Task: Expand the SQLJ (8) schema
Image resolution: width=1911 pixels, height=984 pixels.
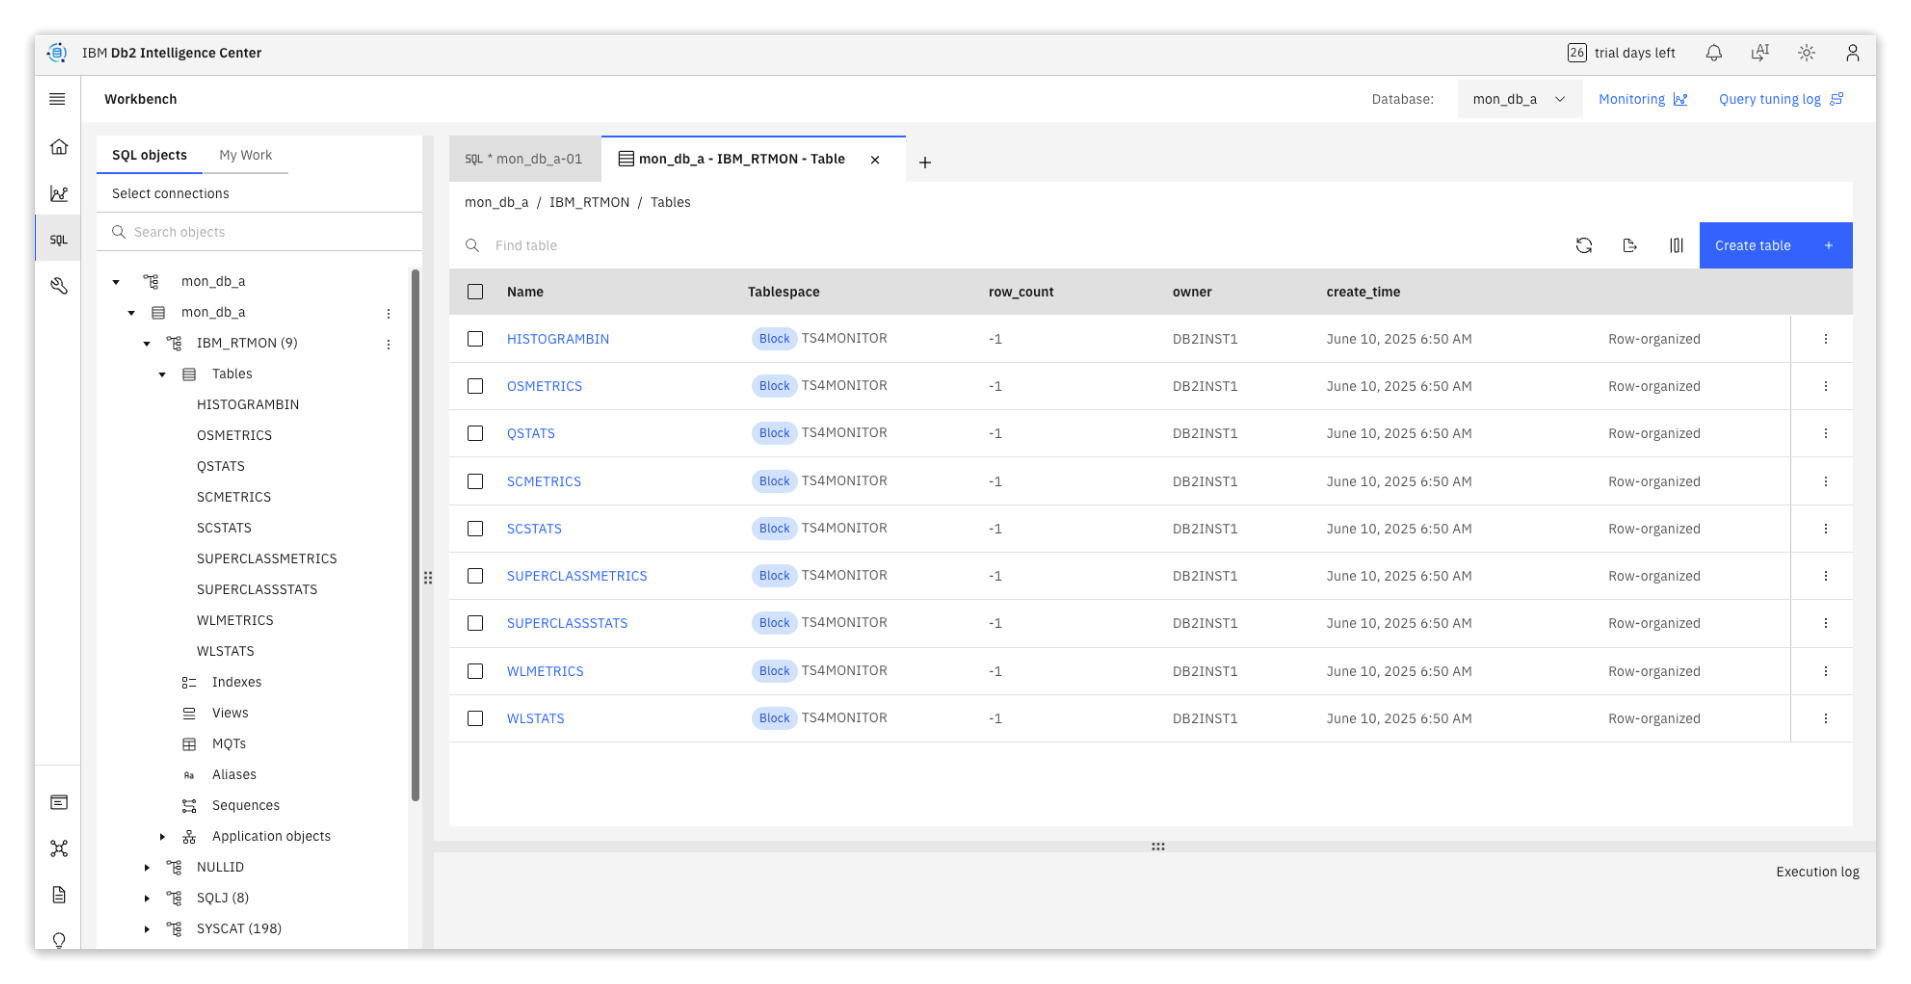Action: coord(147,898)
